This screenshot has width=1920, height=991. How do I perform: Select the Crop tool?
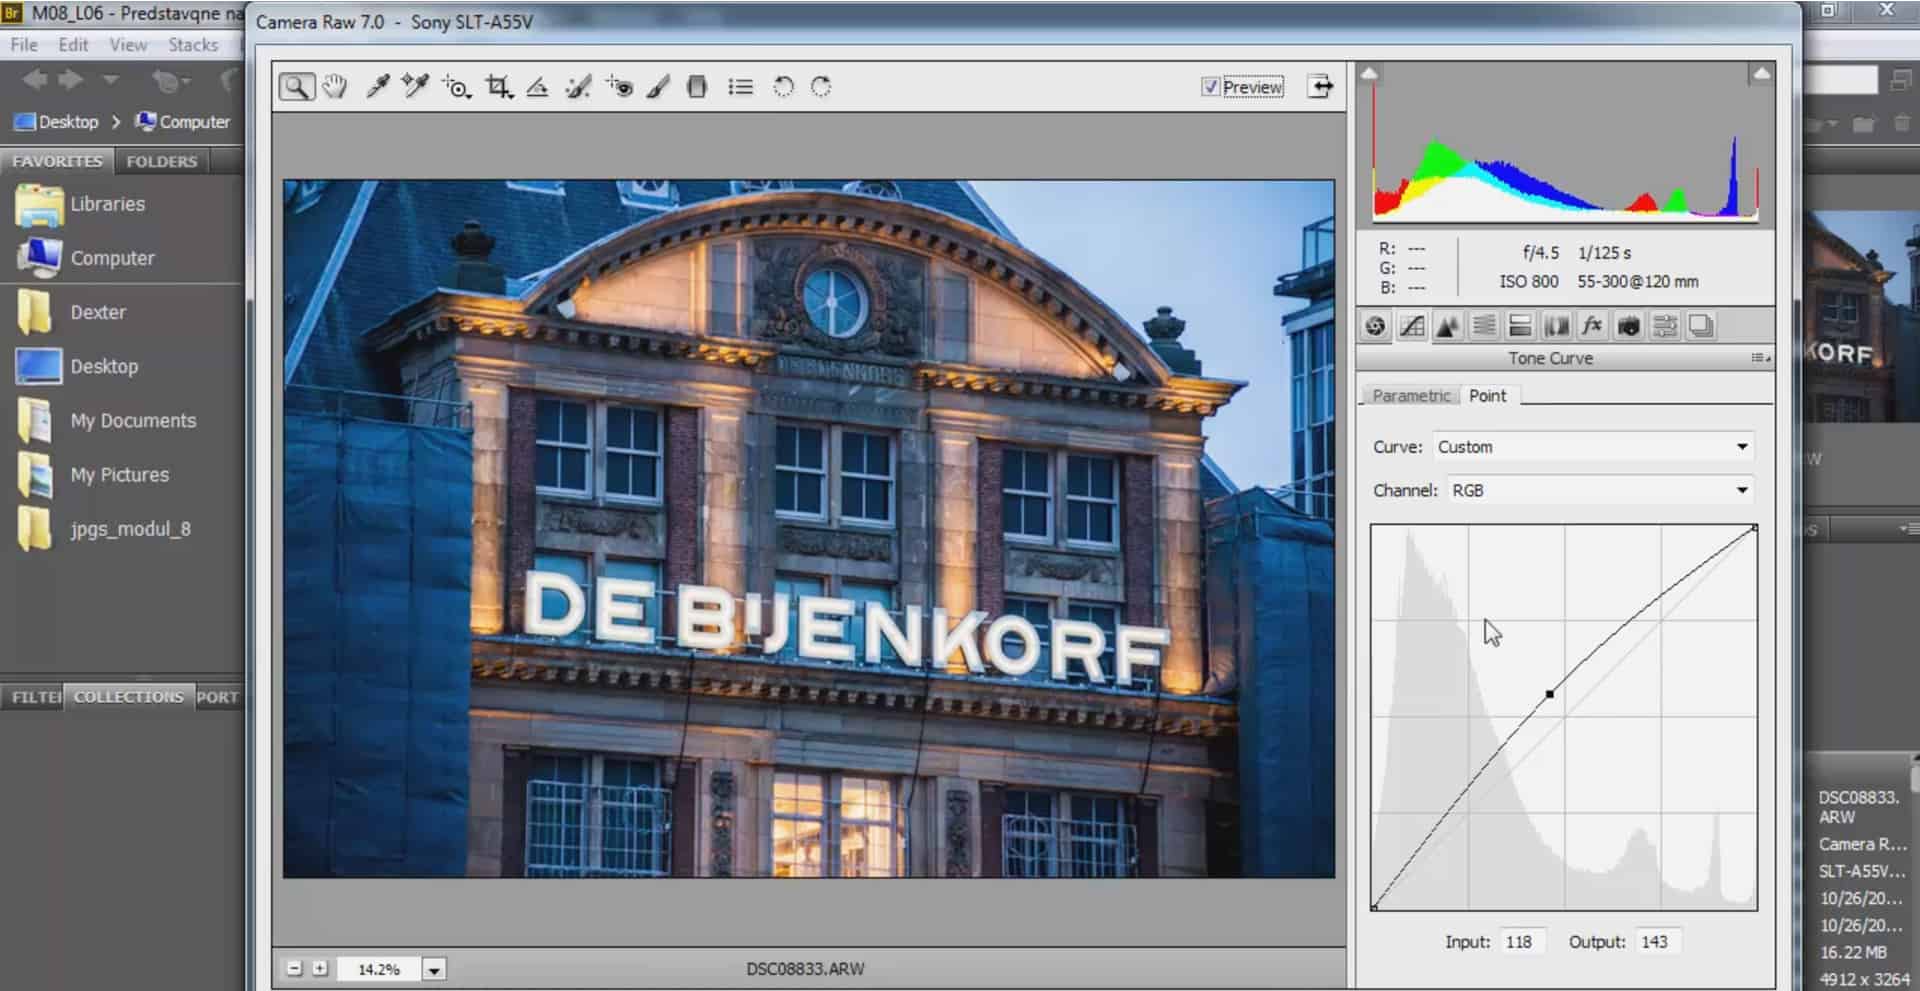pos(498,87)
